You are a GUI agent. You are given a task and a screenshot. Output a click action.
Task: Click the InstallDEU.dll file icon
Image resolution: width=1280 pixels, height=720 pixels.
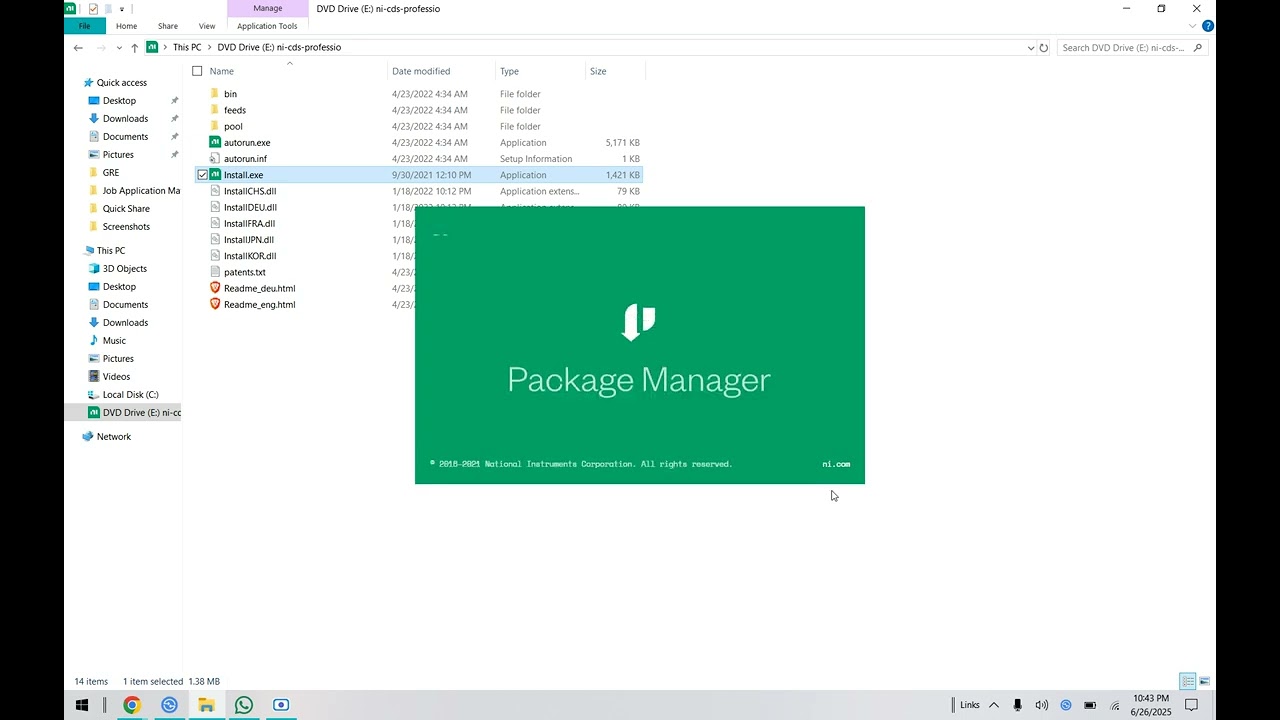(x=214, y=207)
